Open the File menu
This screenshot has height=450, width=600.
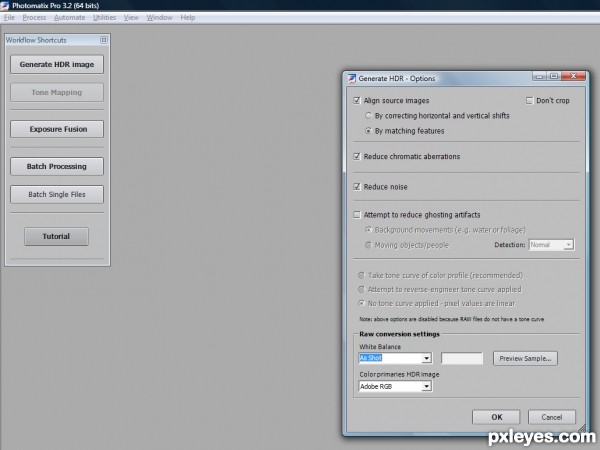click(x=9, y=18)
